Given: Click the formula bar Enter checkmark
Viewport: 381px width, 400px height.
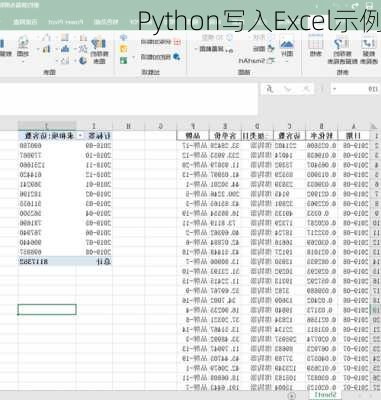Looking at the screenshot, I should [x=288, y=89].
